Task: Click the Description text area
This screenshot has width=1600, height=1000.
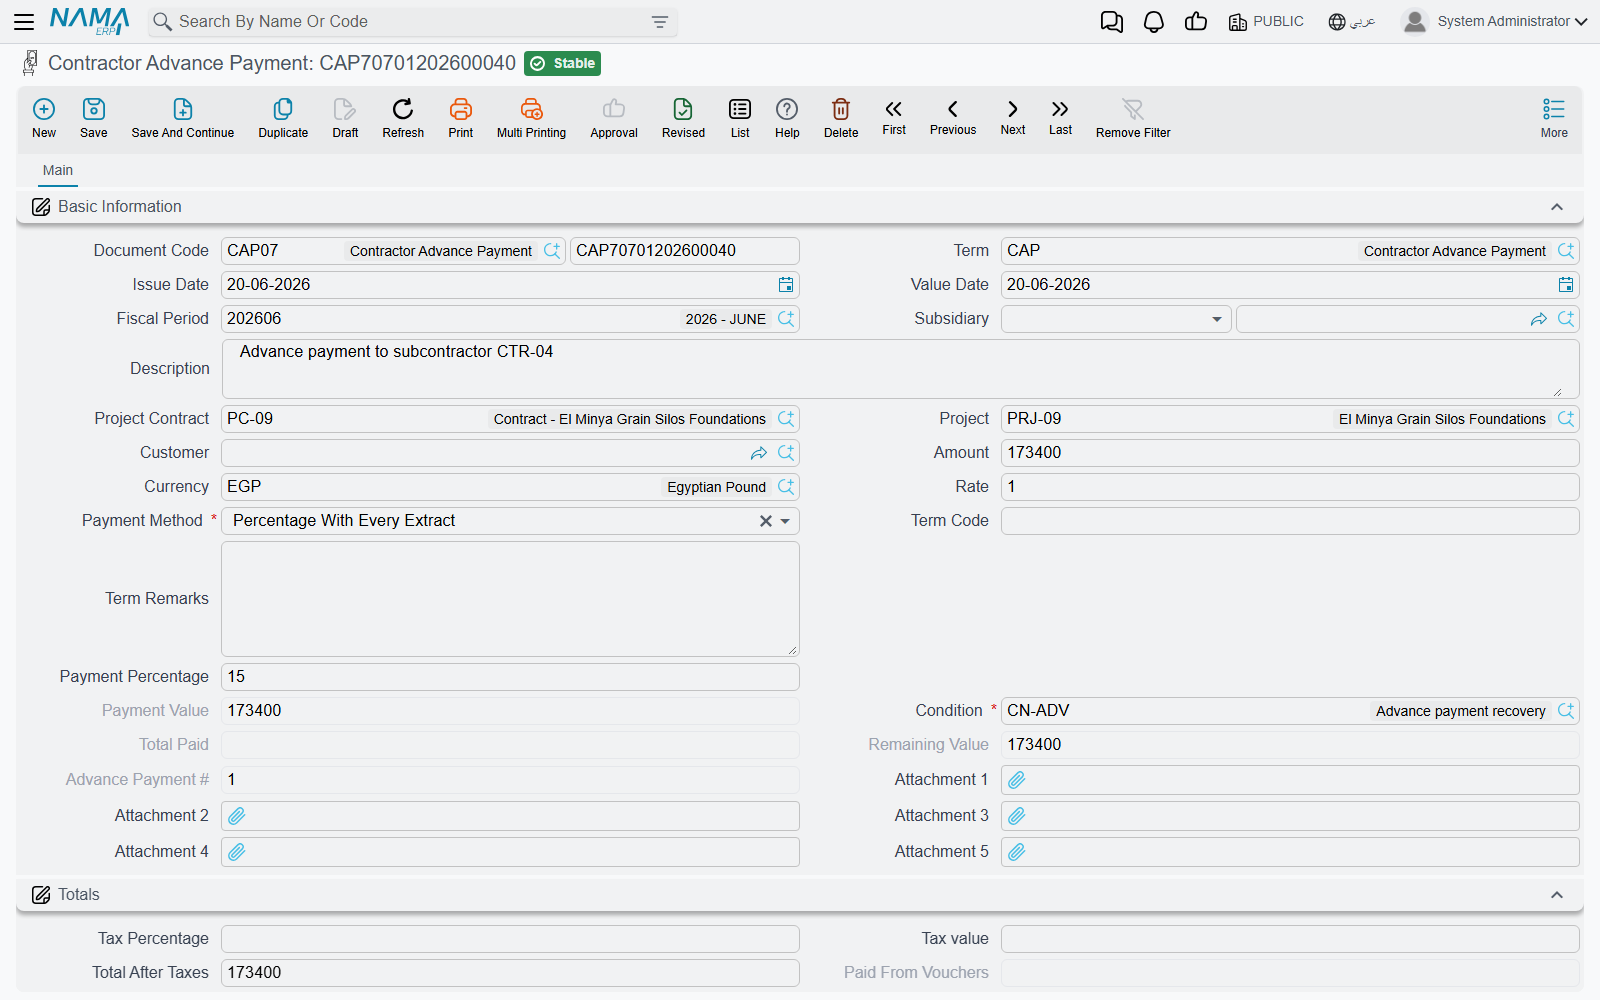Action: coord(900,369)
